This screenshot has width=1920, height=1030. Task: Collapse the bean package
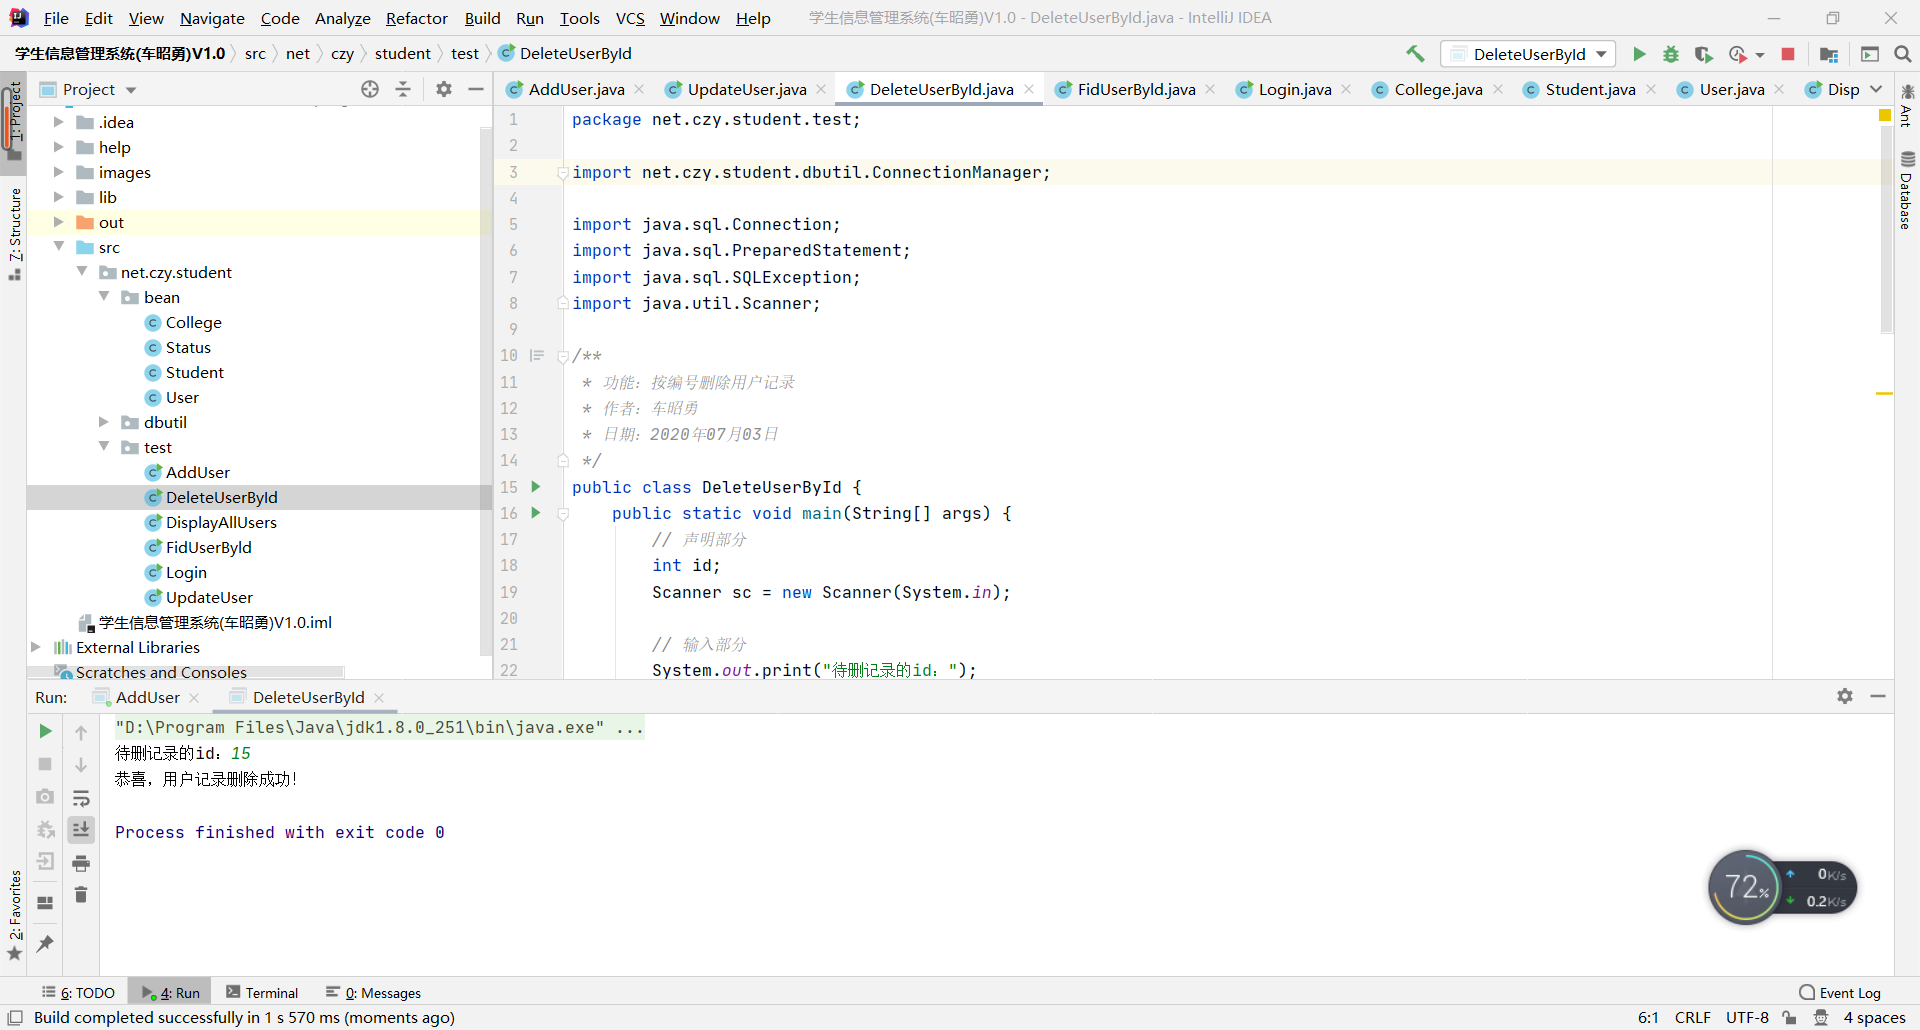(x=103, y=297)
